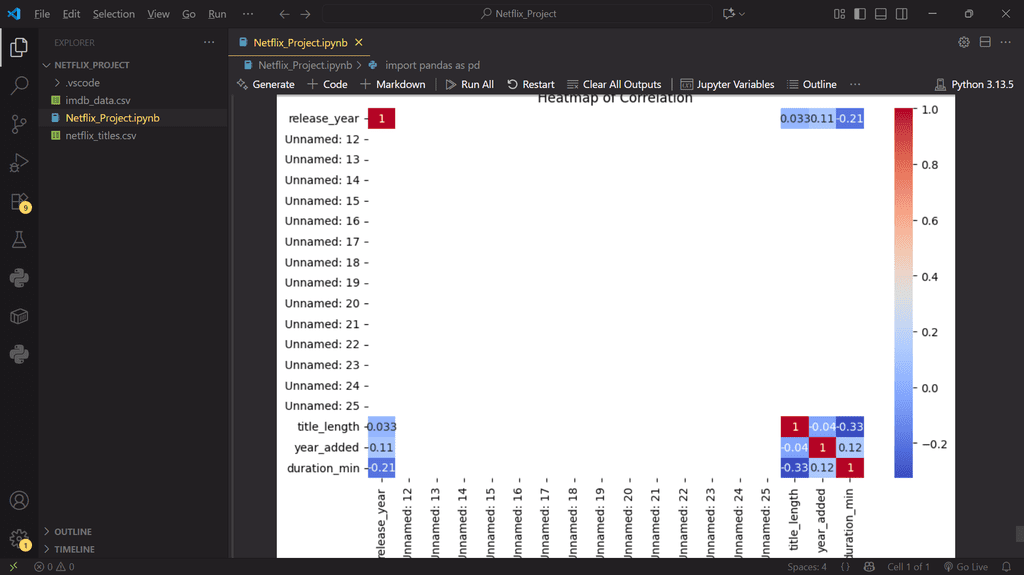Toggle the bottom panel visibility
1024x575 pixels.
tap(881, 14)
